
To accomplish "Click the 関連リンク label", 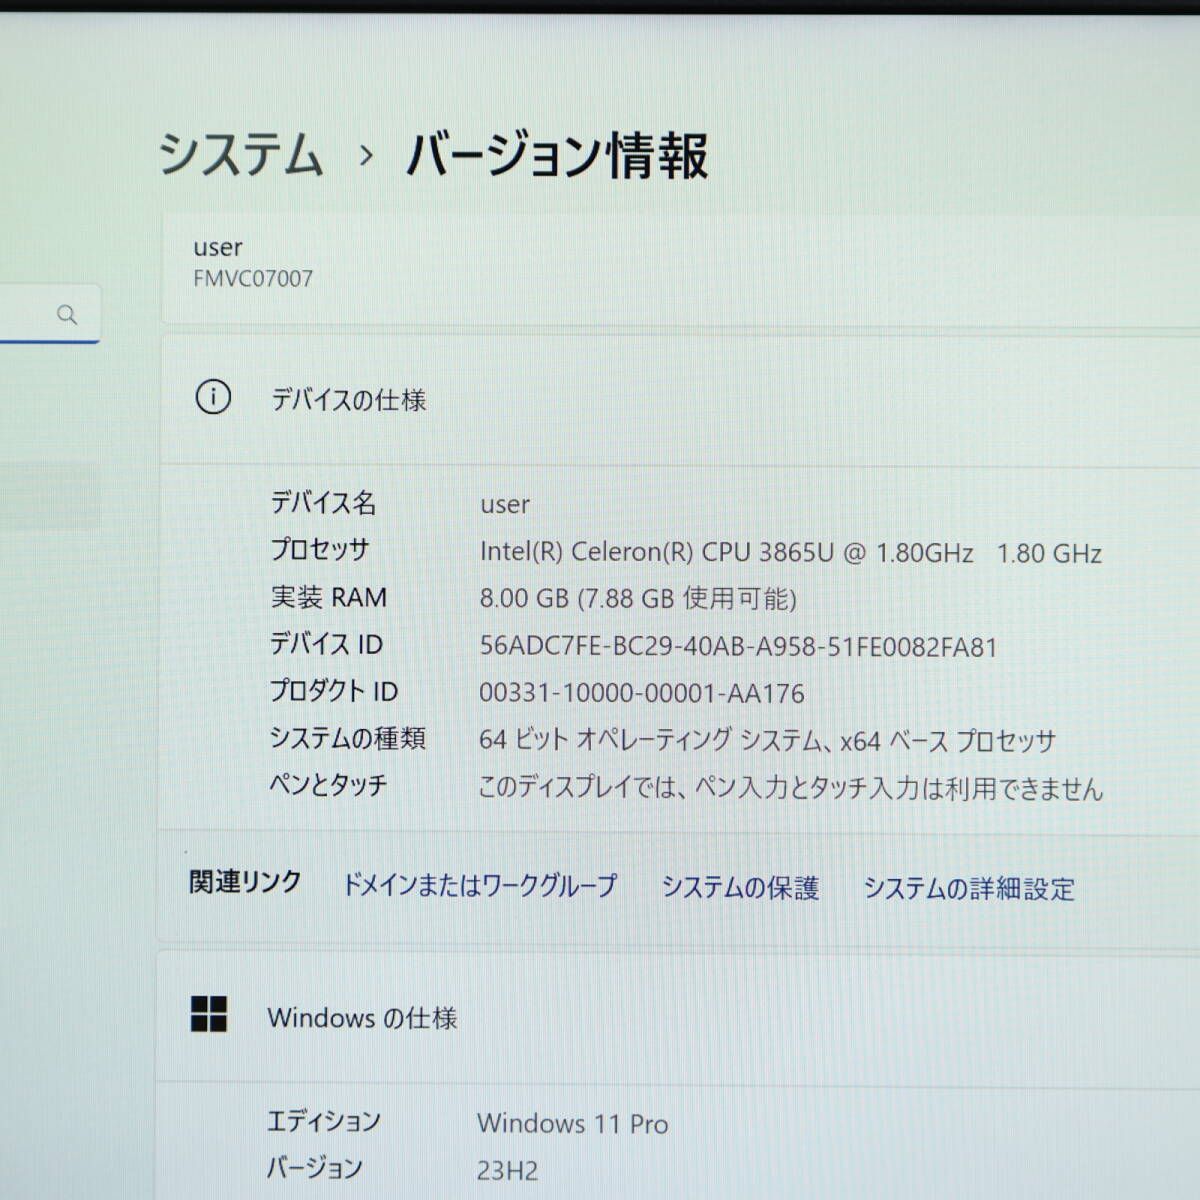I will click(246, 882).
